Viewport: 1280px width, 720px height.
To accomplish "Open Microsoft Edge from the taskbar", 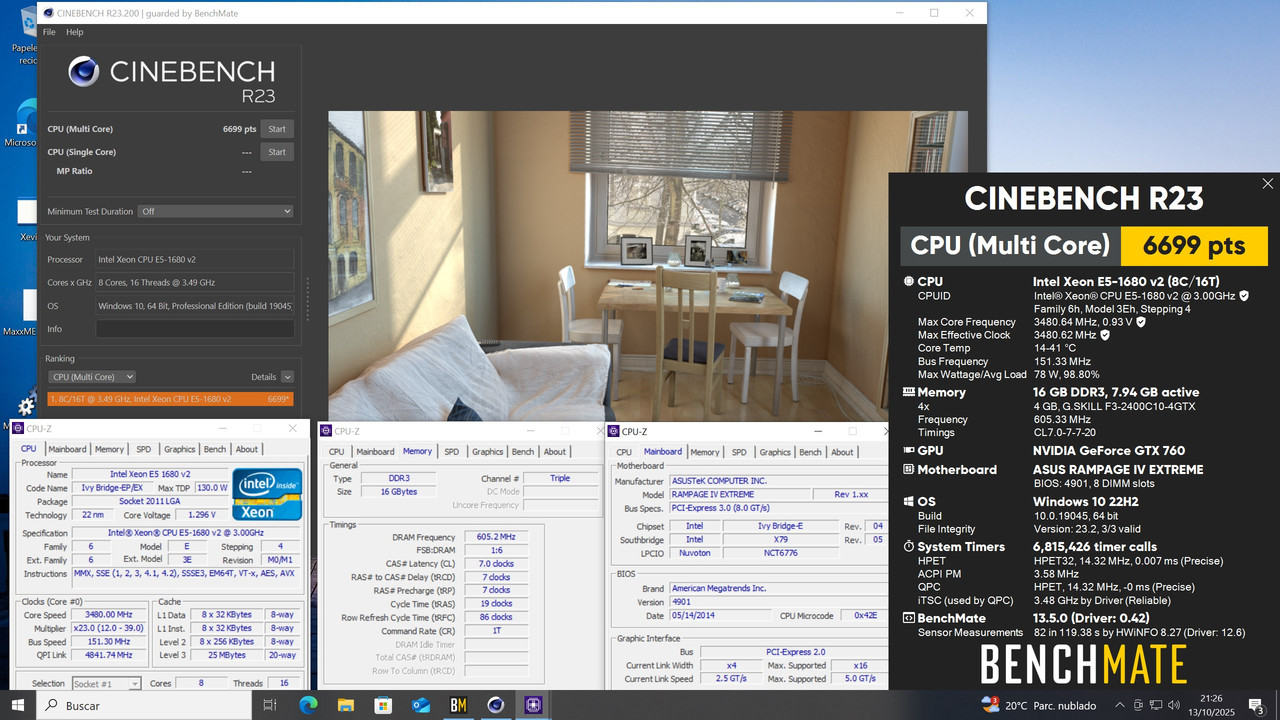I will (x=308, y=705).
